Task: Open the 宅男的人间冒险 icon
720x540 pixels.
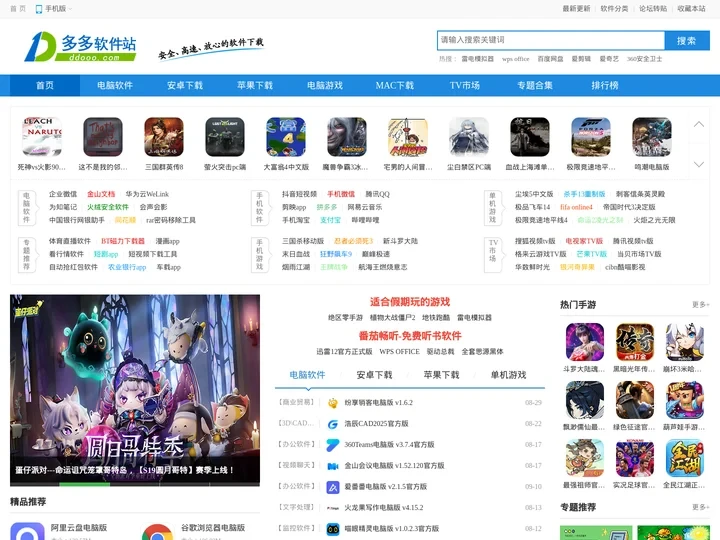Action: [408, 137]
